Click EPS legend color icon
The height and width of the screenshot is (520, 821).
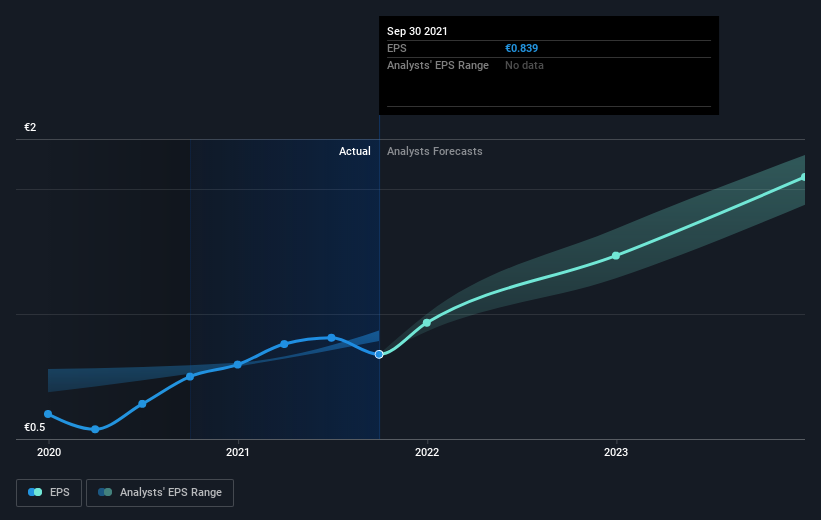coord(35,492)
